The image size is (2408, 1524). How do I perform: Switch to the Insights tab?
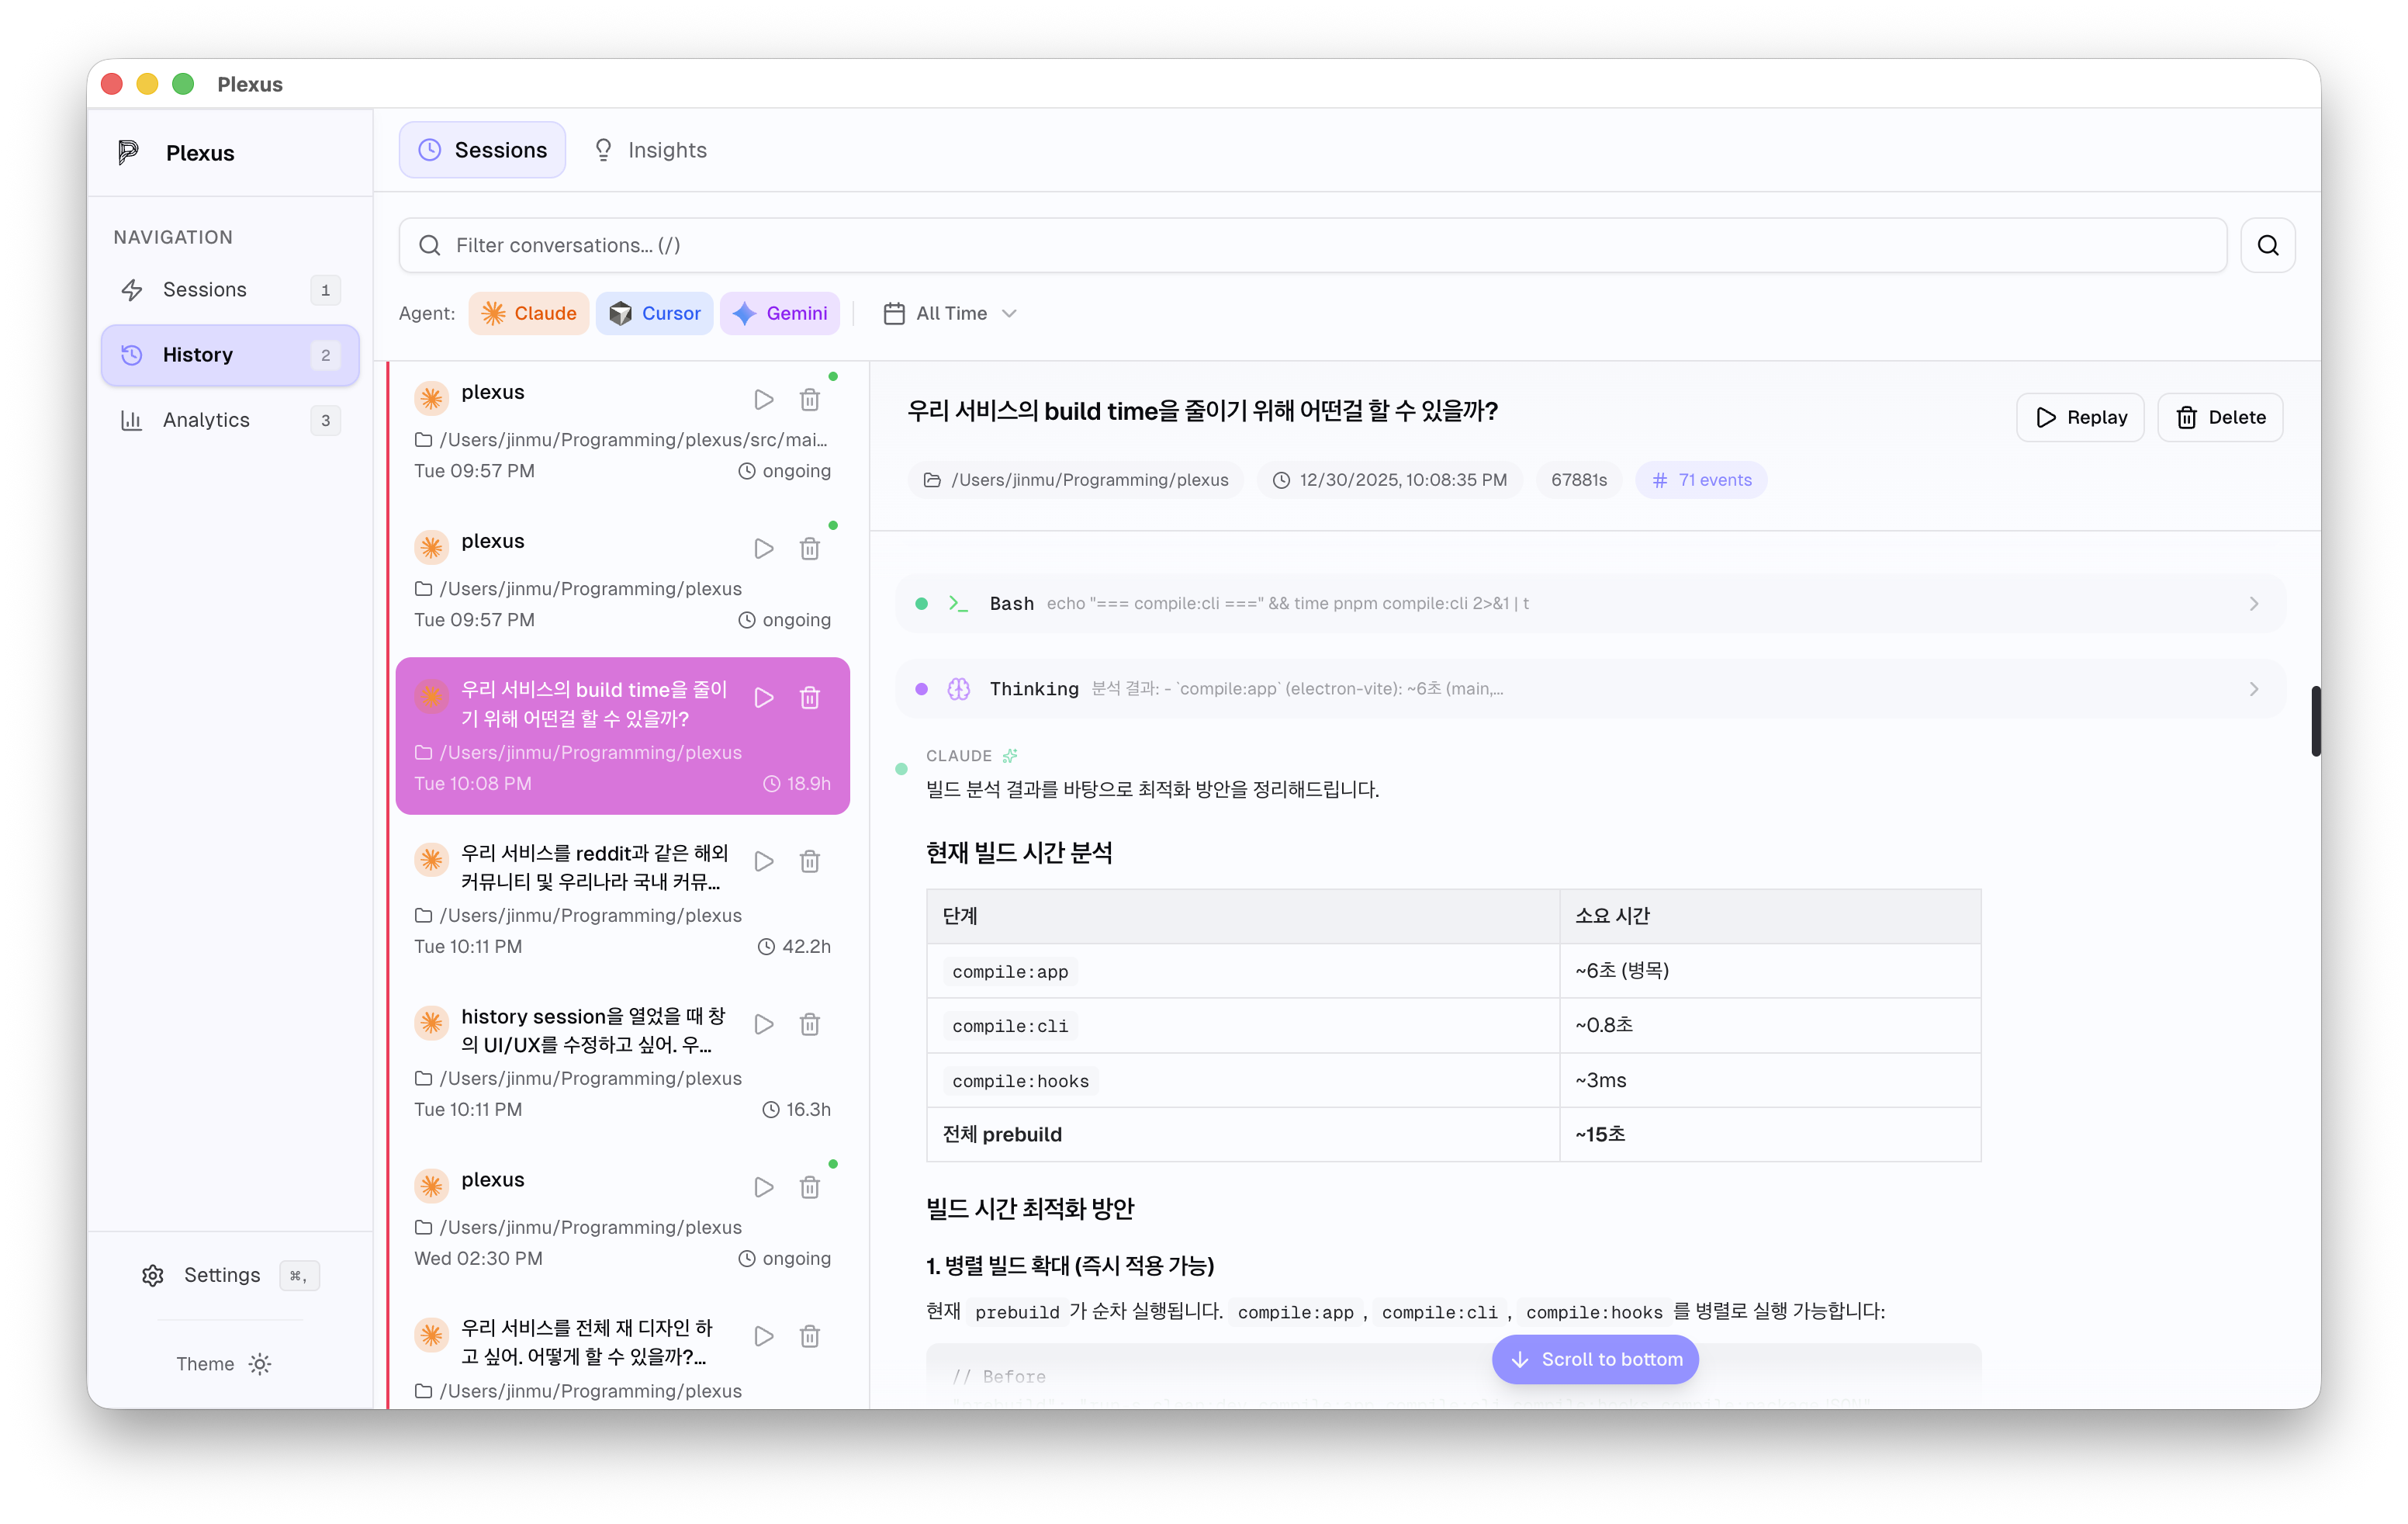650,149
